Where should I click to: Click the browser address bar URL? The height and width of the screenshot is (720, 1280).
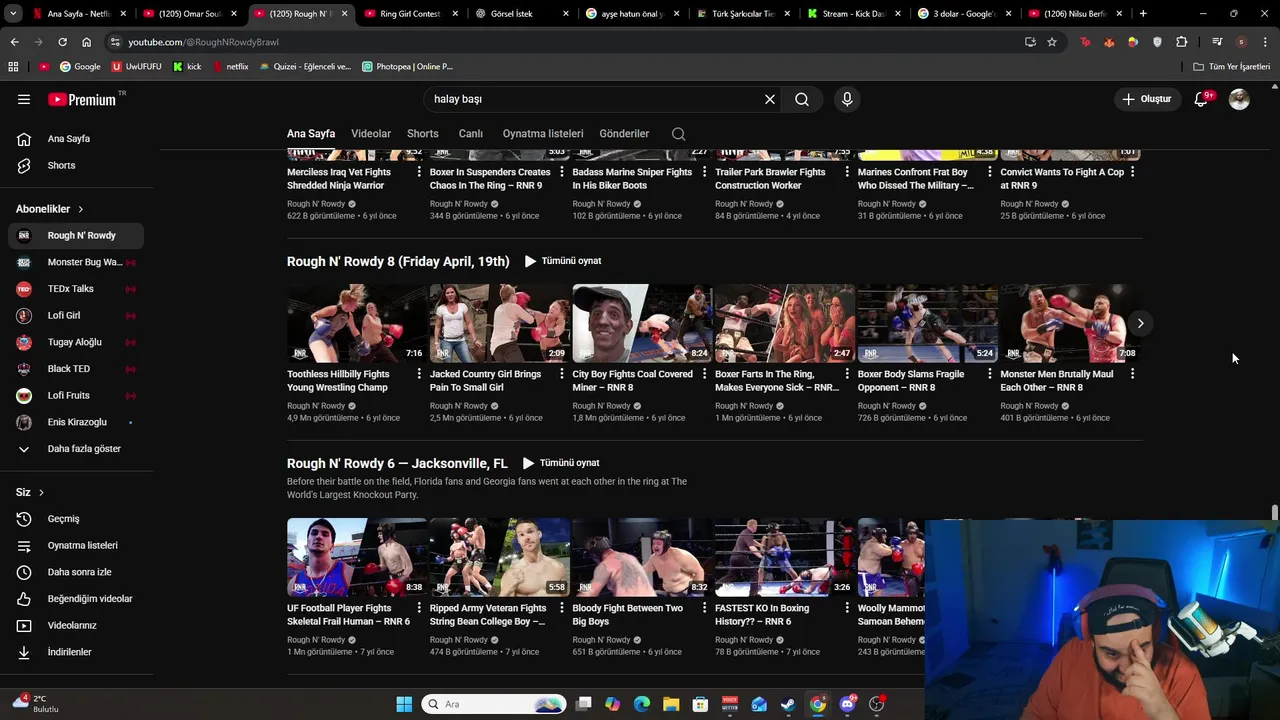(x=203, y=42)
